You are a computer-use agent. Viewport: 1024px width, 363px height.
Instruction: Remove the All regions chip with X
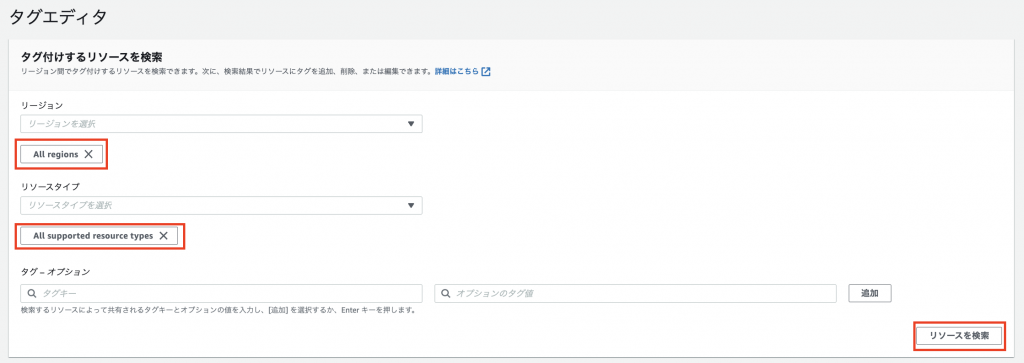point(89,155)
